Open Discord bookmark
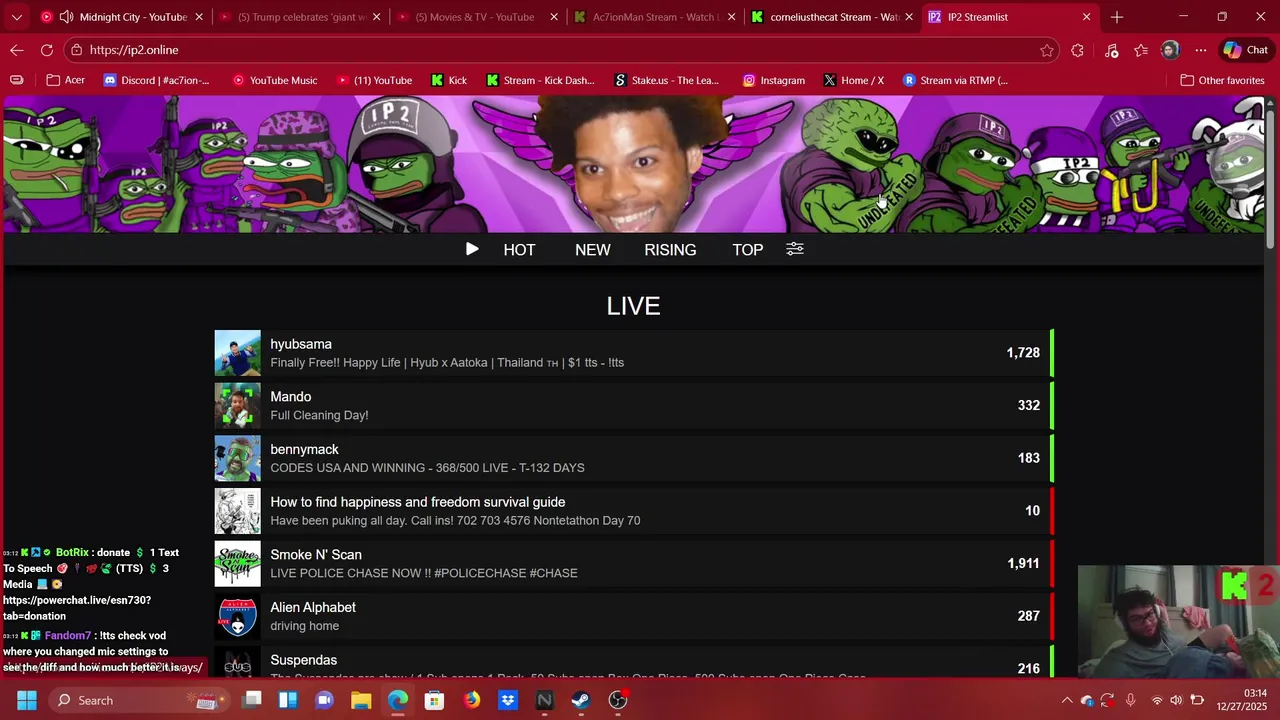The image size is (1280, 720). pos(157,80)
